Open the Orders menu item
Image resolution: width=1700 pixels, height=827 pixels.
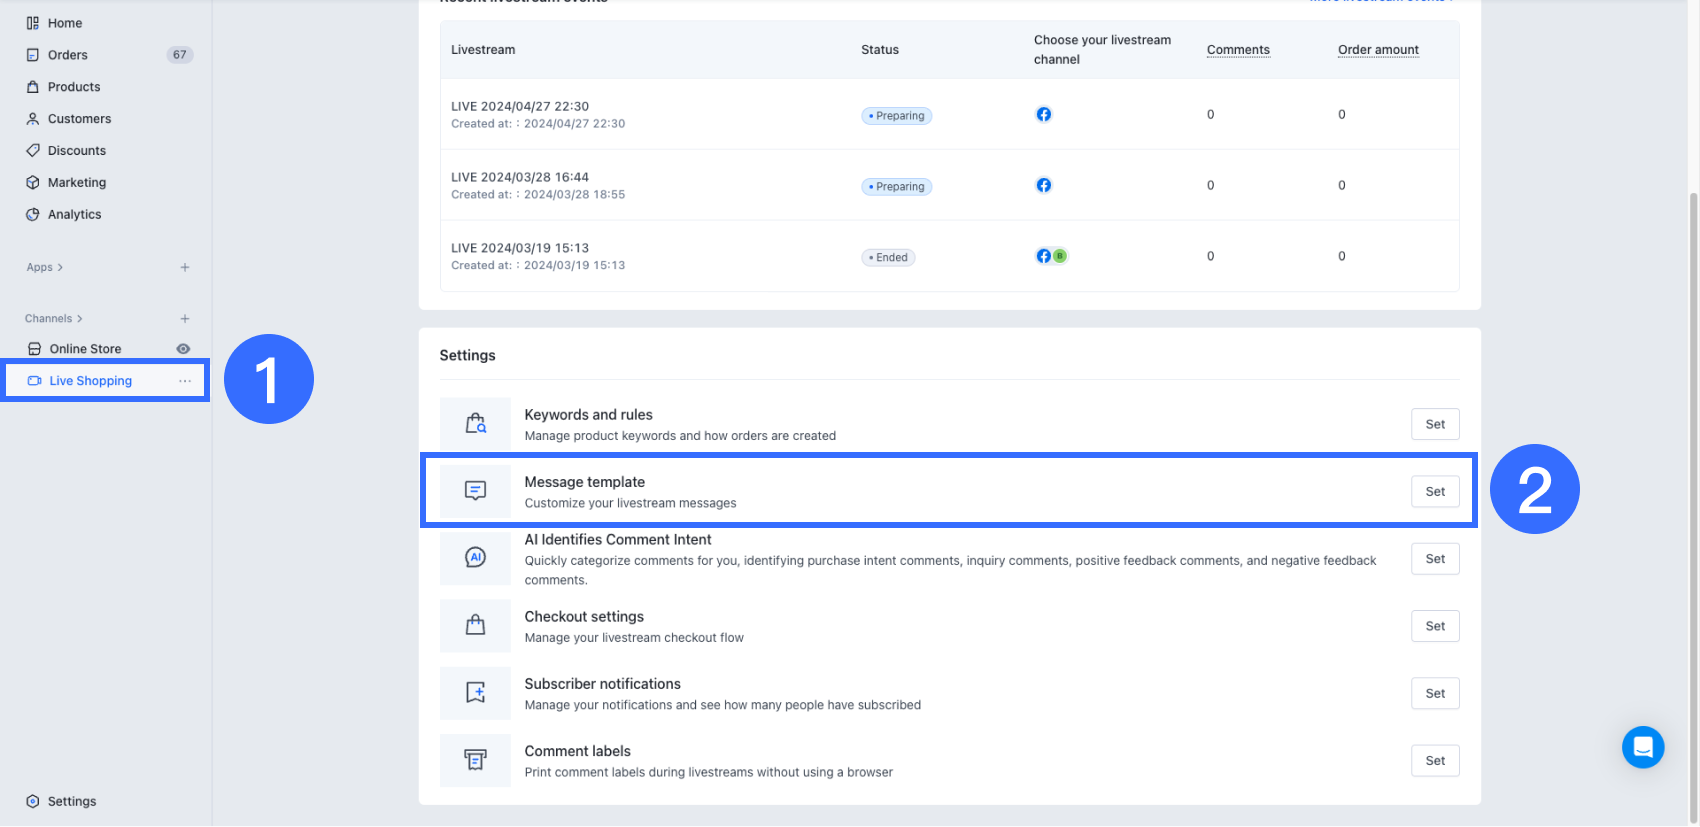(x=68, y=55)
